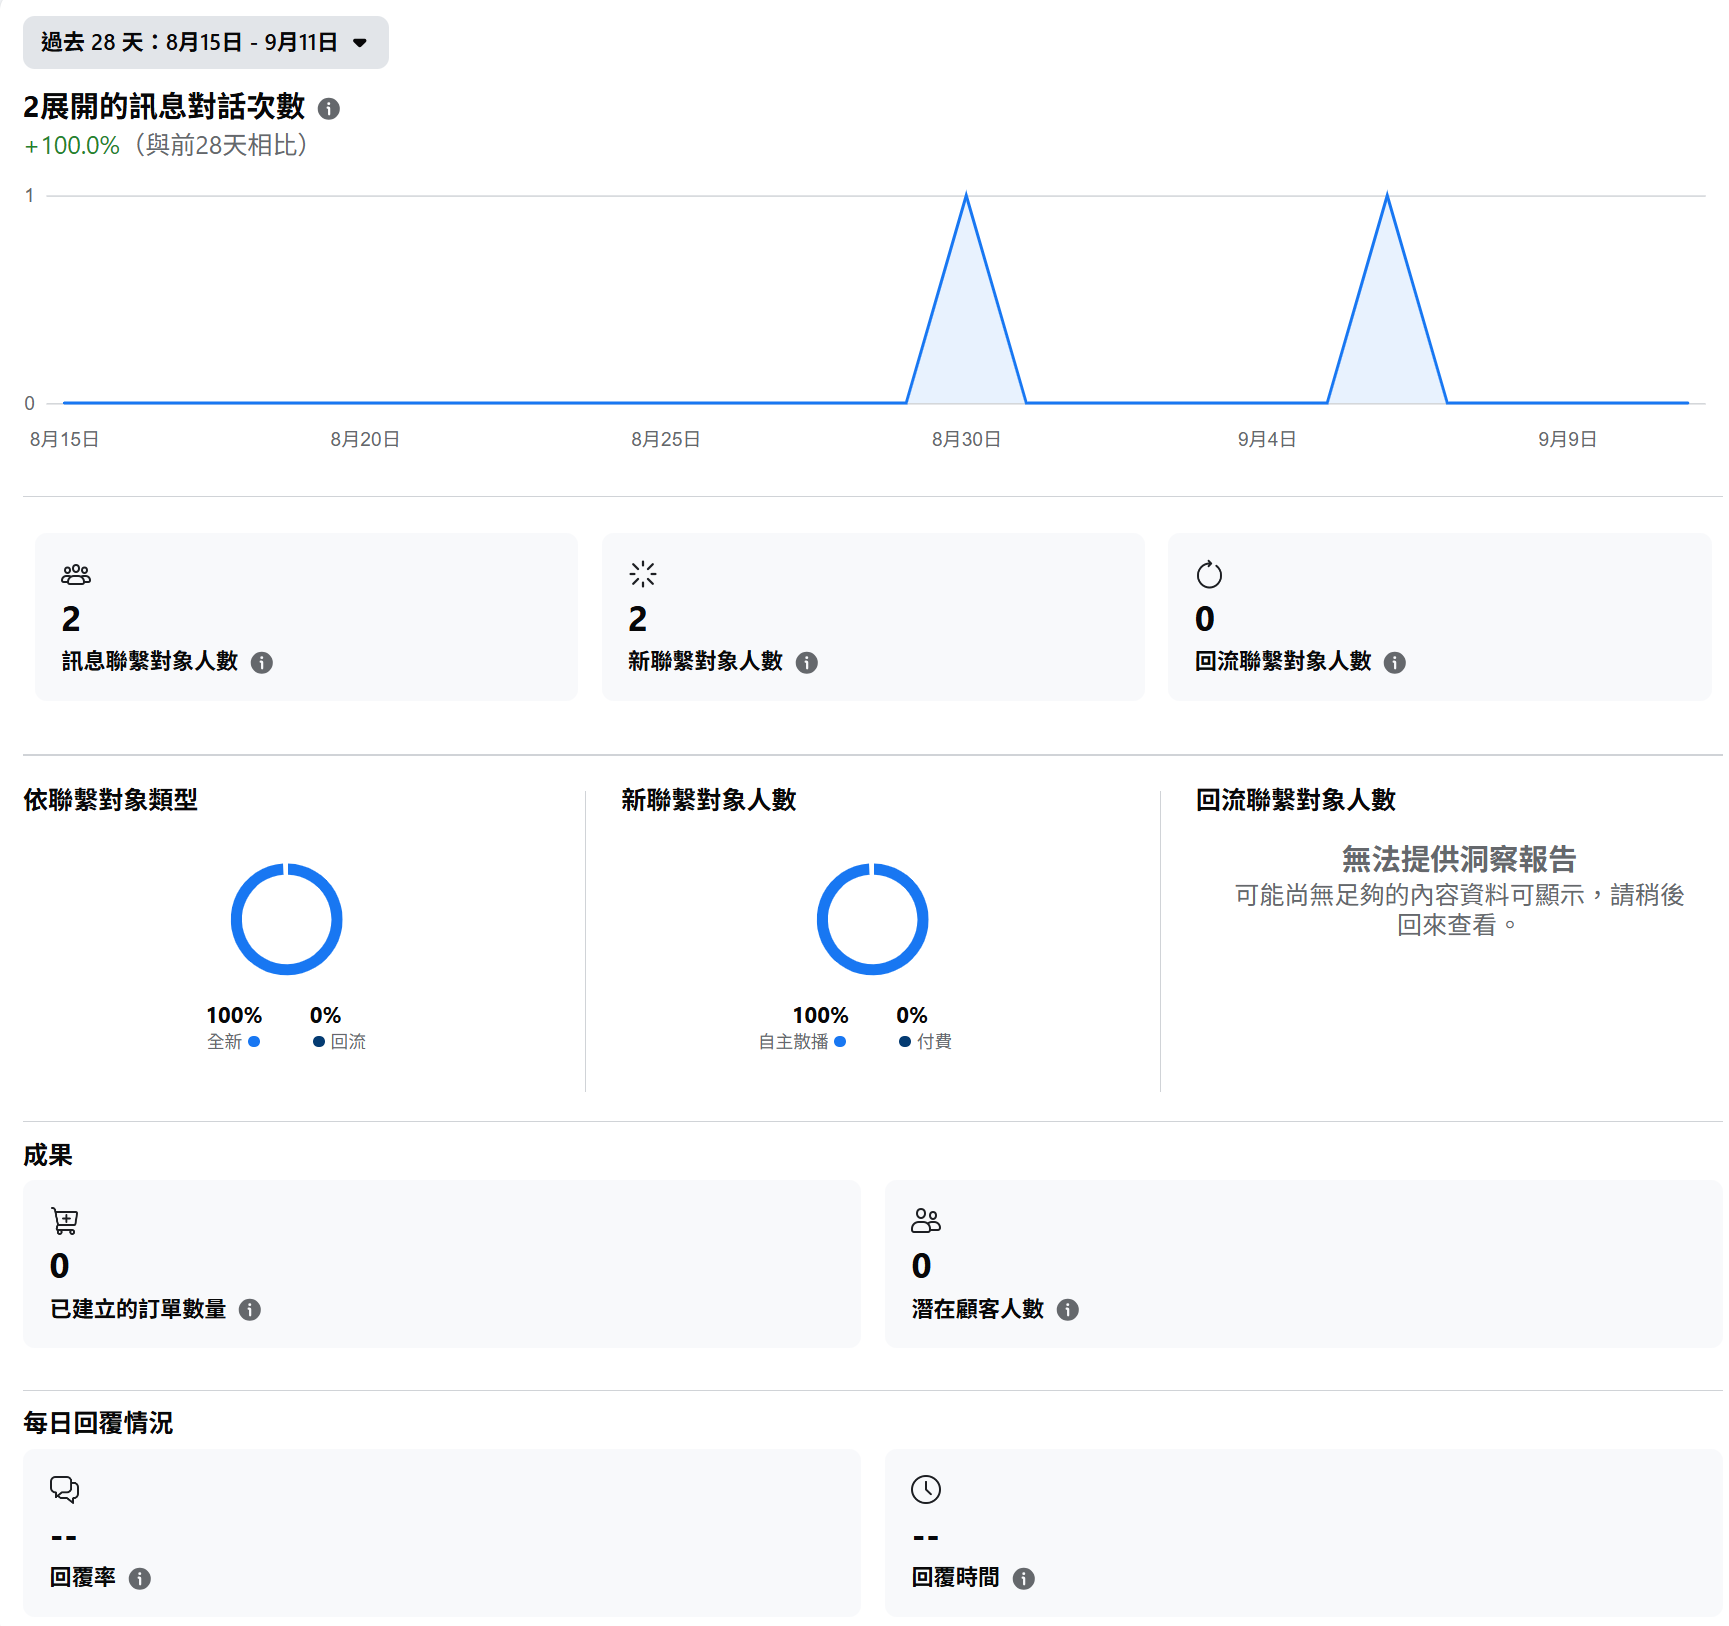Screen dimensions: 1729x1626
Task: Click the people group icon in 訊息聯繫對象人數 card
Action: coord(76,574)
